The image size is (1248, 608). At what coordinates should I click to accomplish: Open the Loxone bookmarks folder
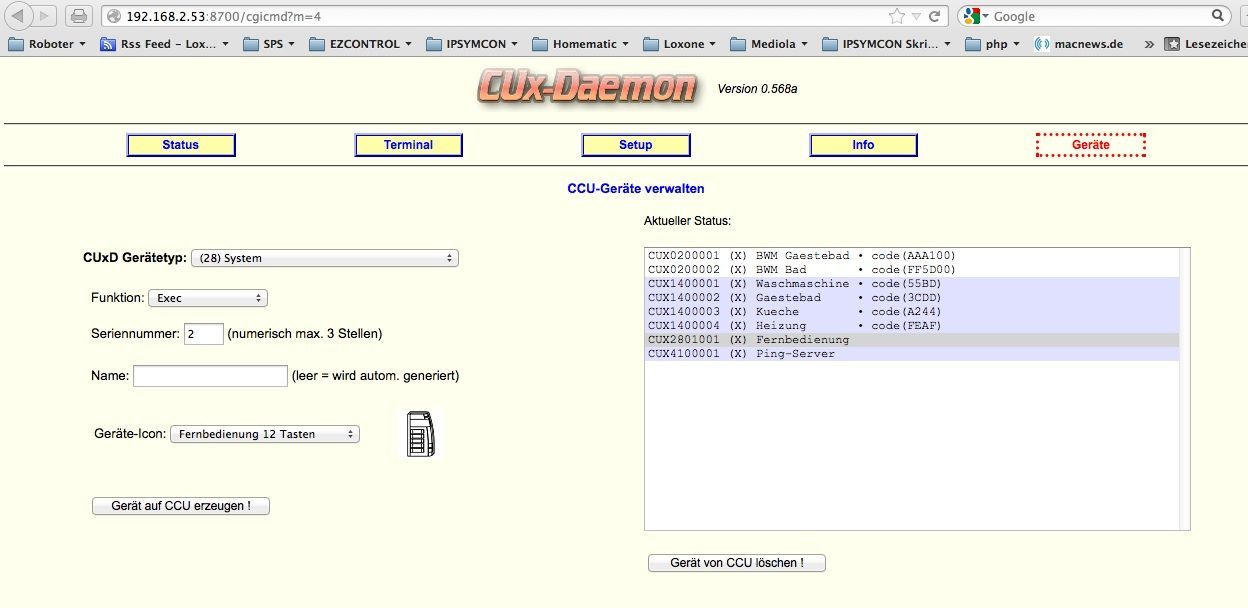point(680,44)
